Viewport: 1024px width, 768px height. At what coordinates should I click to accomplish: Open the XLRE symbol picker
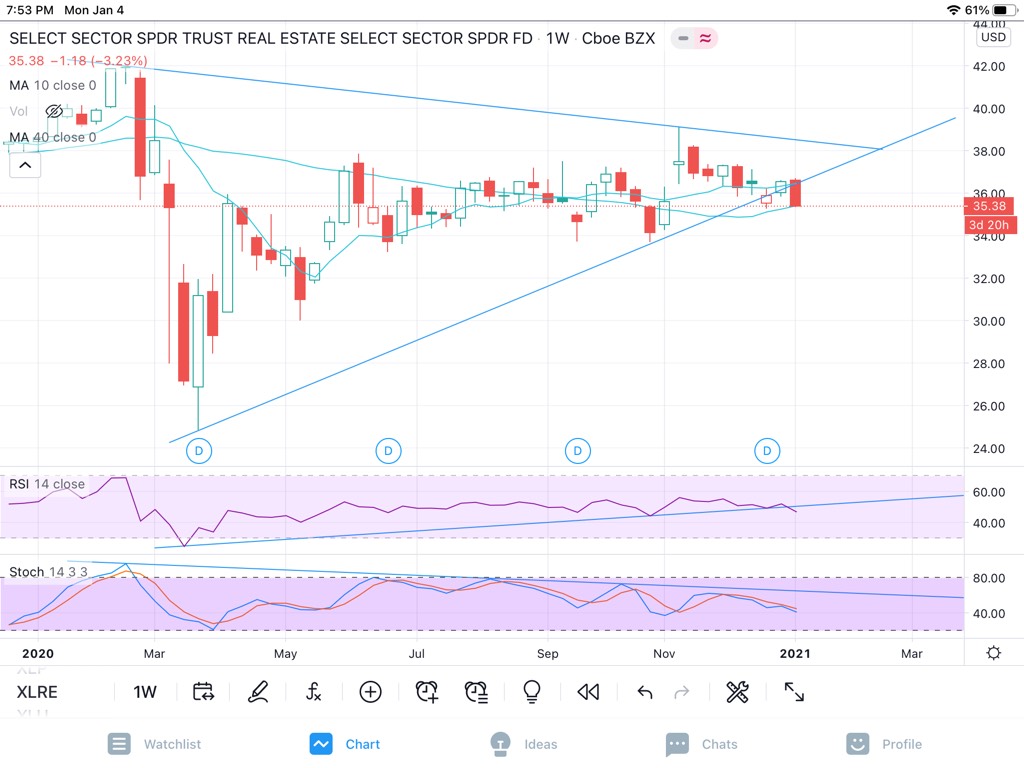click(37, 692)
